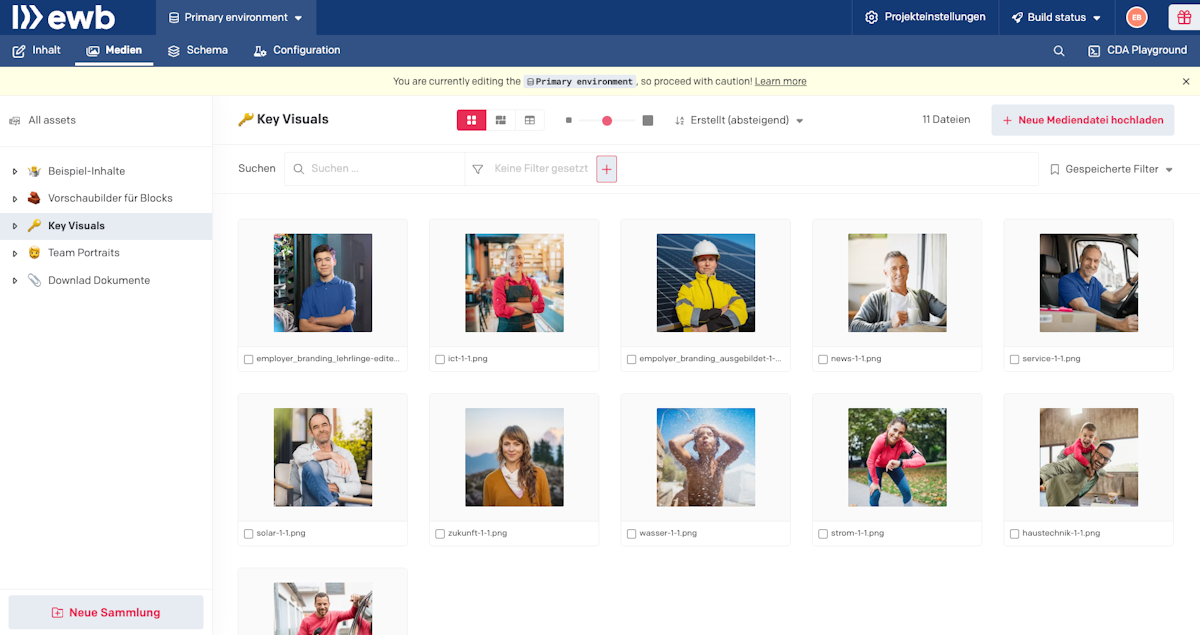The height and width of the screenshot is (635, 1200).
Task: Click the thumbnail size slider handle
Action: click(x=607, y=120)
